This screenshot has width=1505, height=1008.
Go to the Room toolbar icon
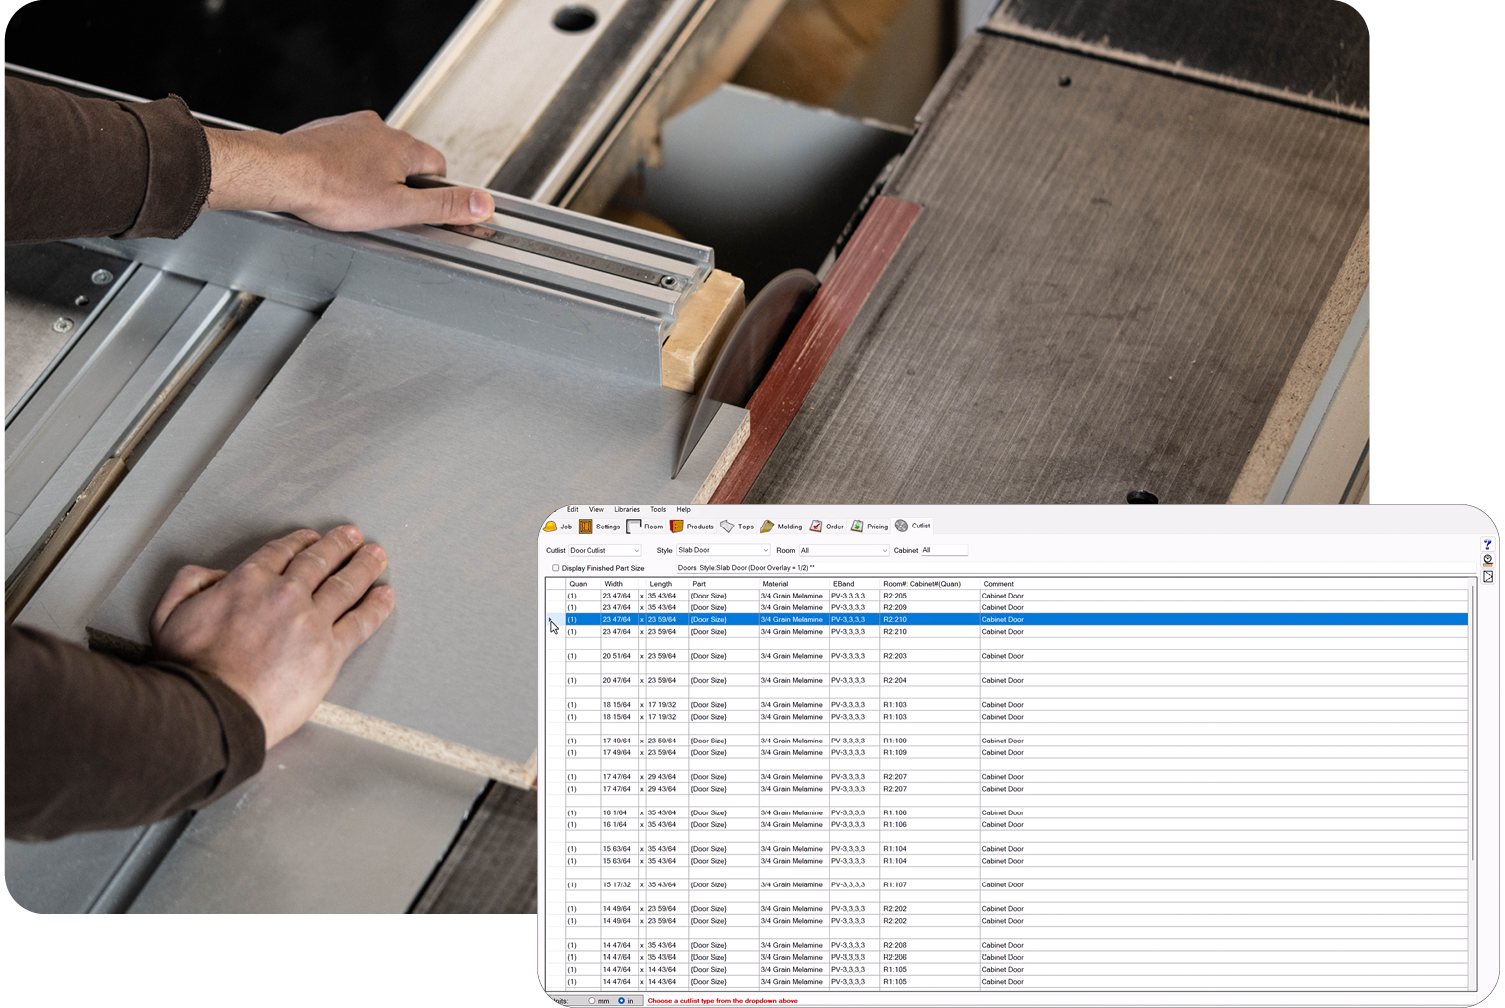(x=644, y=526)
